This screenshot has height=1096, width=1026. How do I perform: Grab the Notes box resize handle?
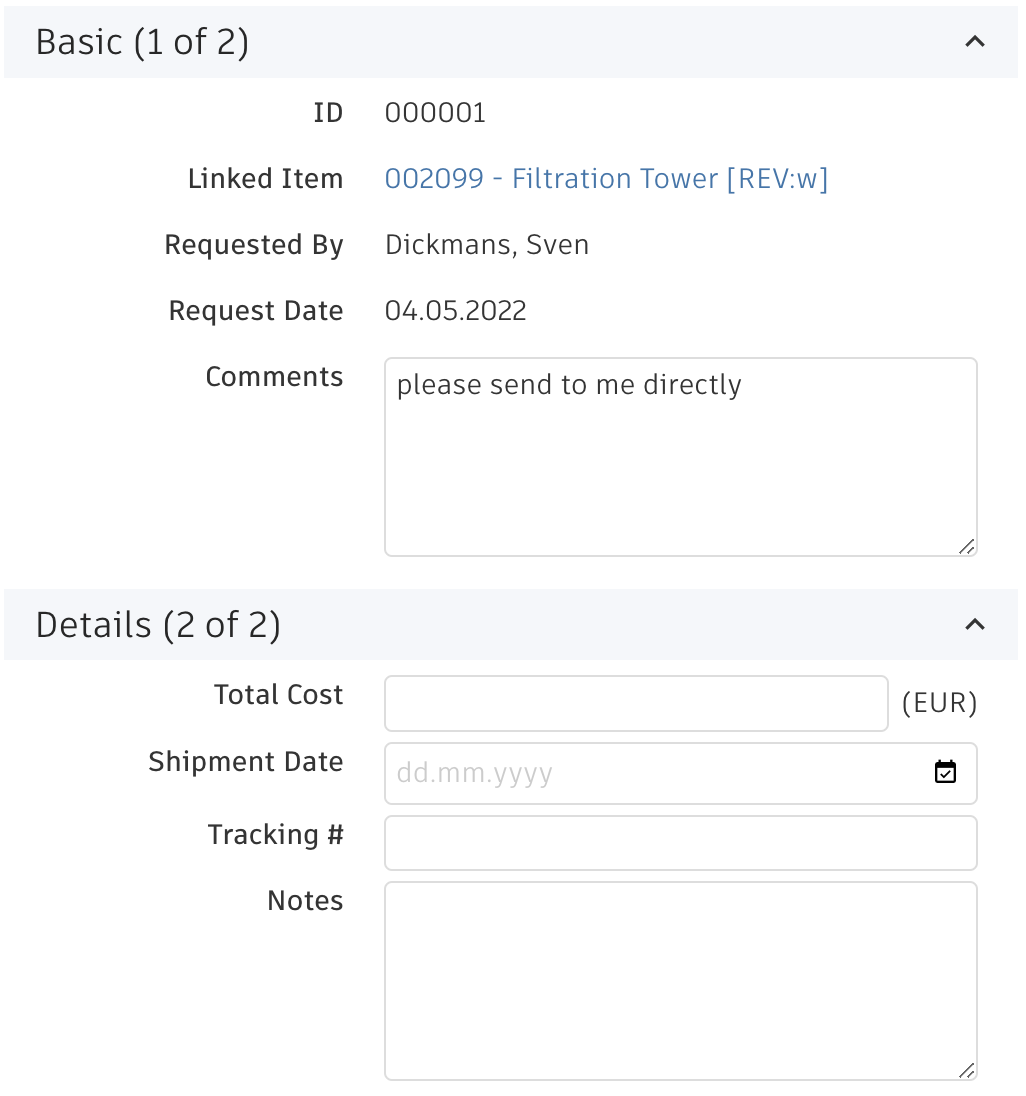[x=966, y=1070]
